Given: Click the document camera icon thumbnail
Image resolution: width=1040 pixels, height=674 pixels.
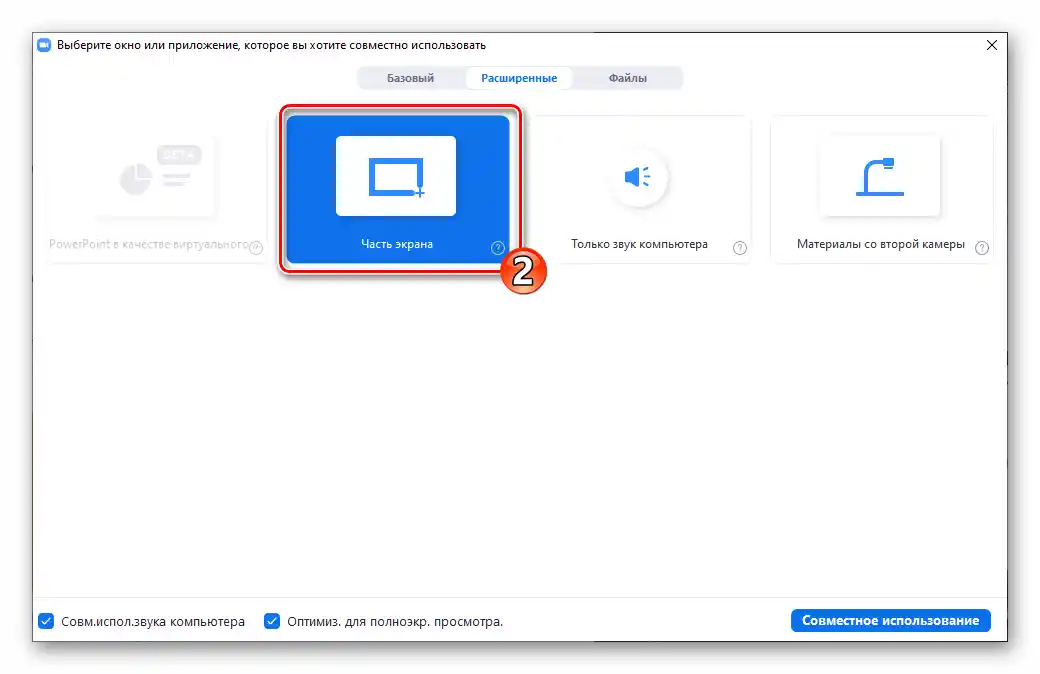Looking at the screenshot, I should coord(880,177).
